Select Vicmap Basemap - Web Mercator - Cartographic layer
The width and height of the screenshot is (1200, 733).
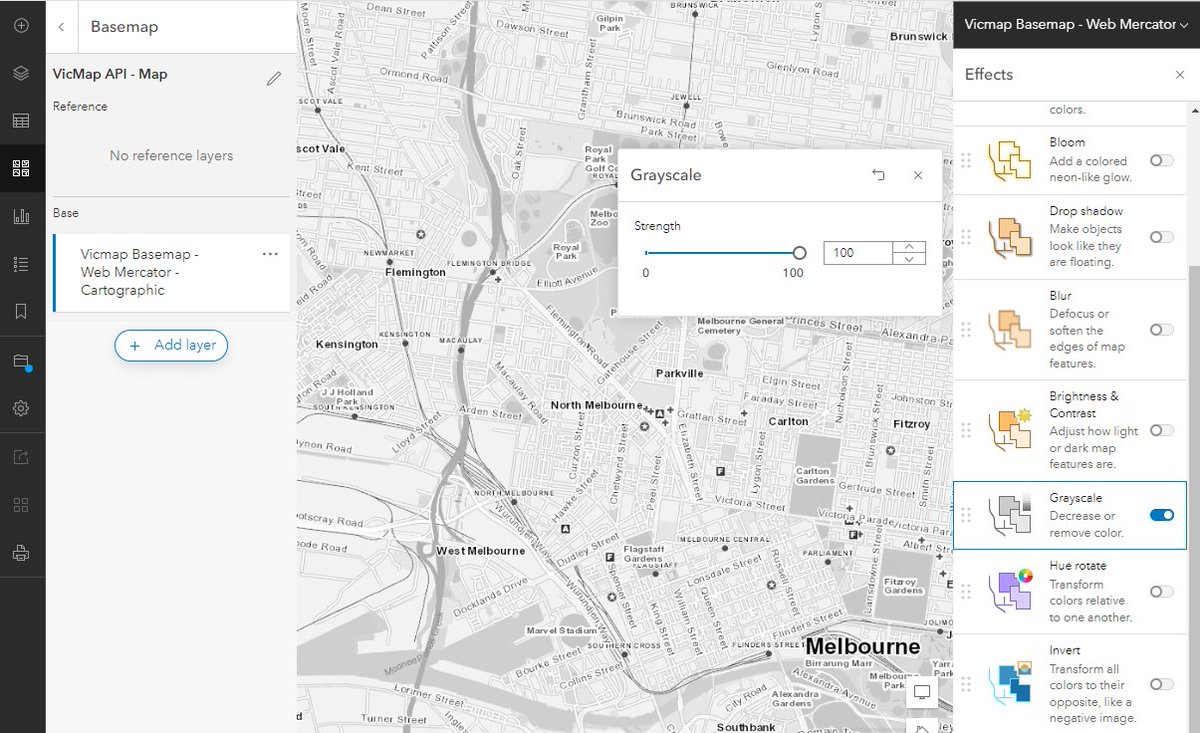point(171,272)
